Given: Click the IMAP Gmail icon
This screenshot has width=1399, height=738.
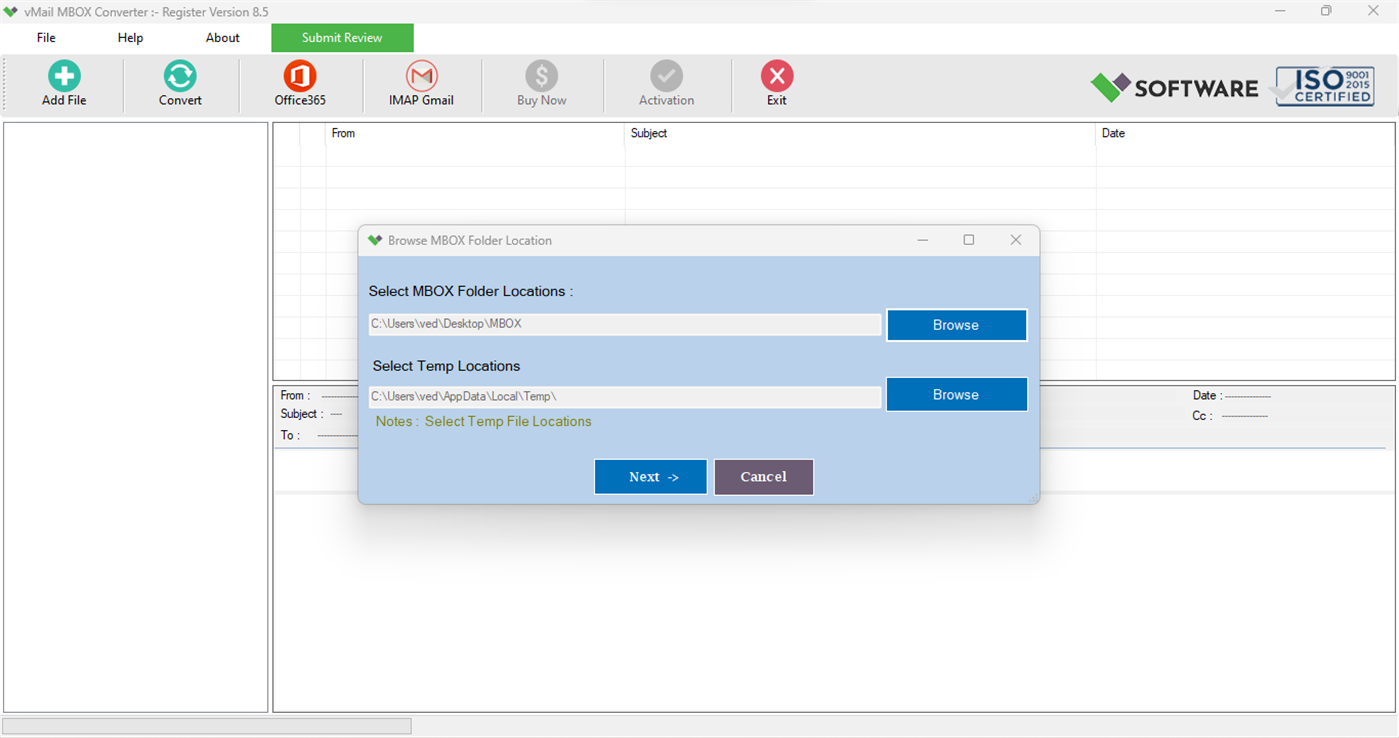Looking at the screenshot, I should (421, 82).
